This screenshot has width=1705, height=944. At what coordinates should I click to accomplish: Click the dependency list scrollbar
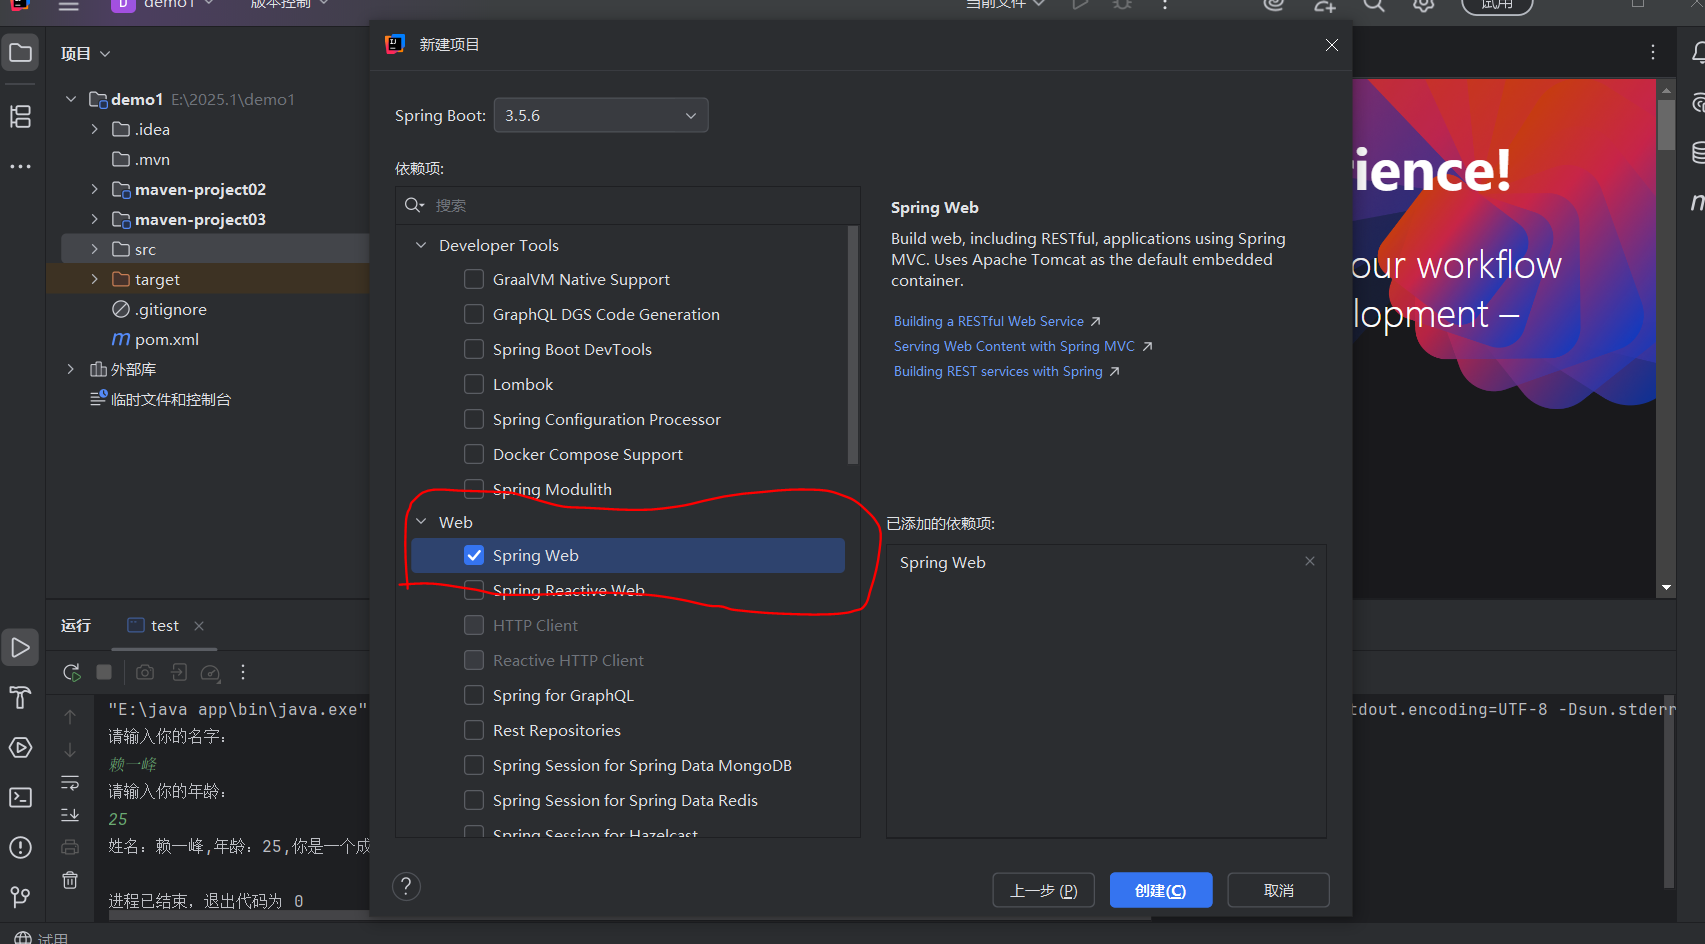click(853, 345)
